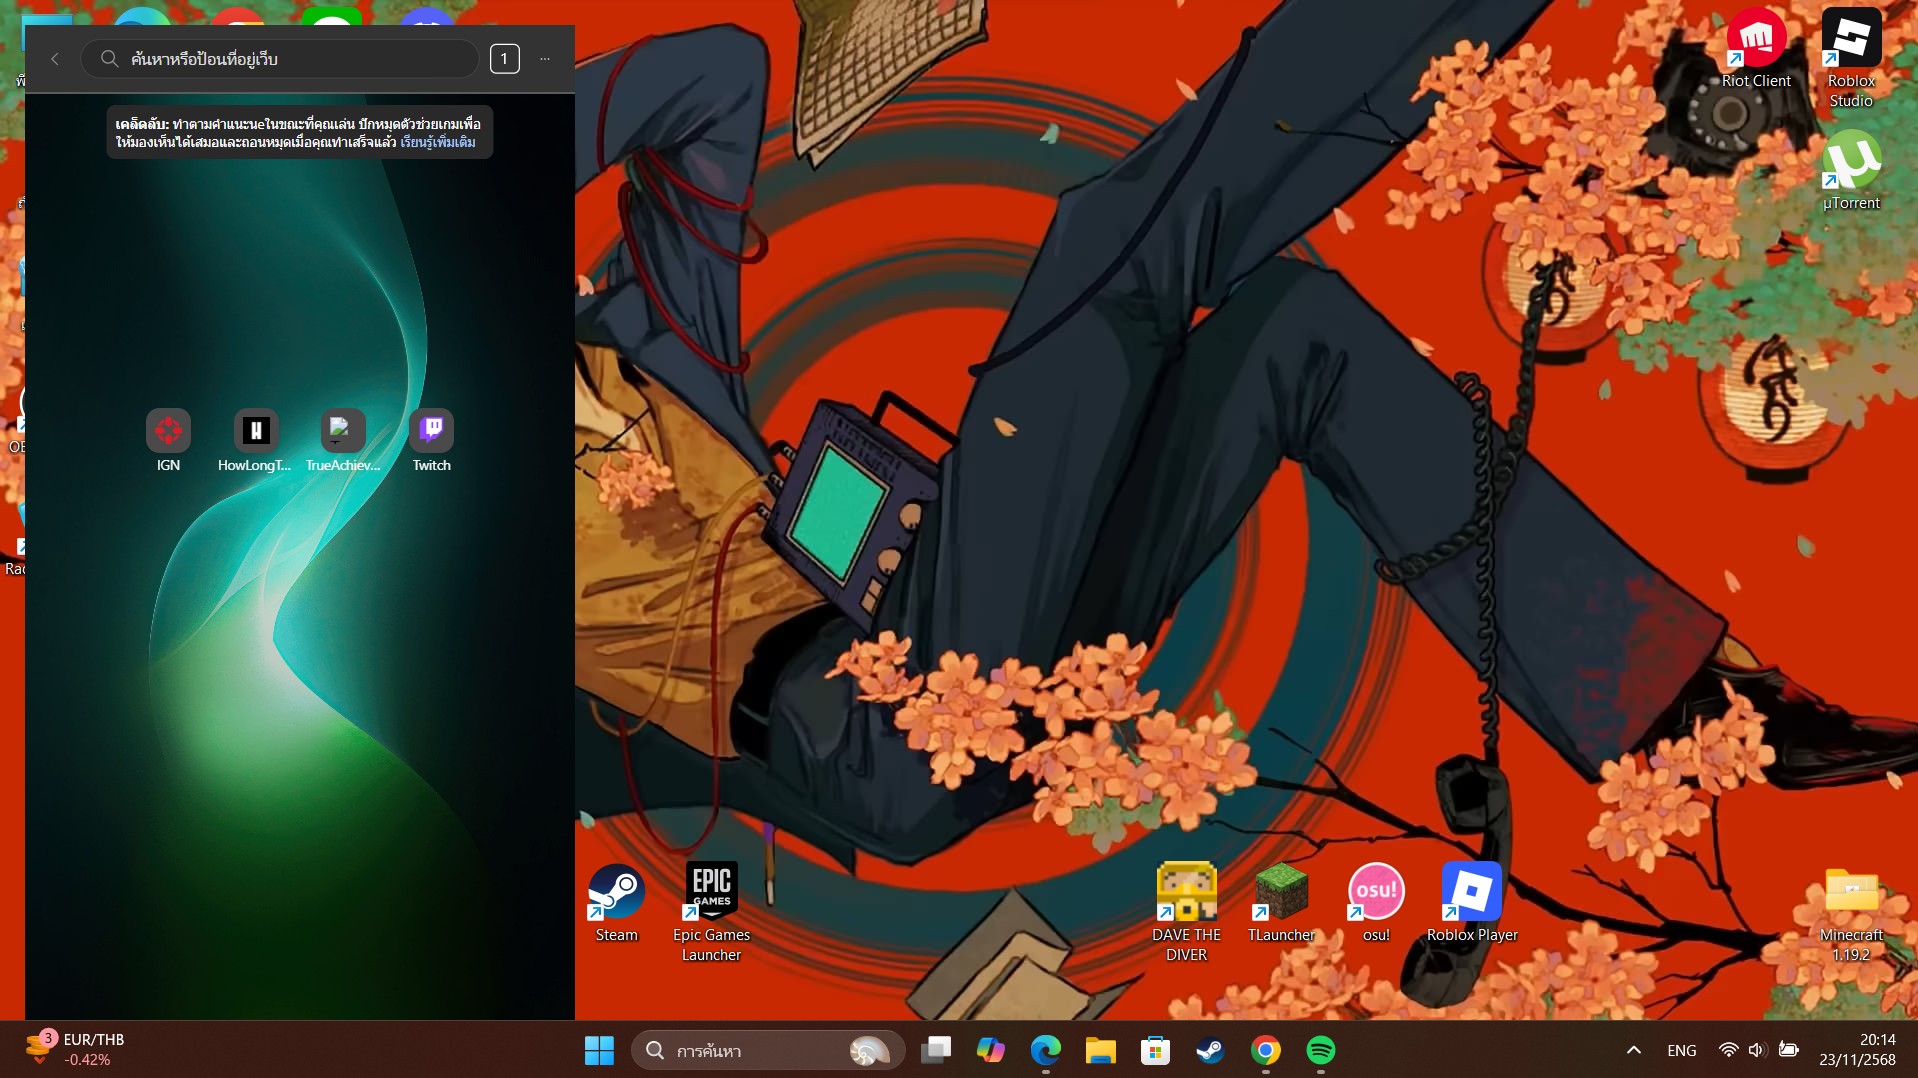This screenshot has height=1078, width=1918.
Task: Open the volume control in system tray
Action: [x=1756, y=1050]
